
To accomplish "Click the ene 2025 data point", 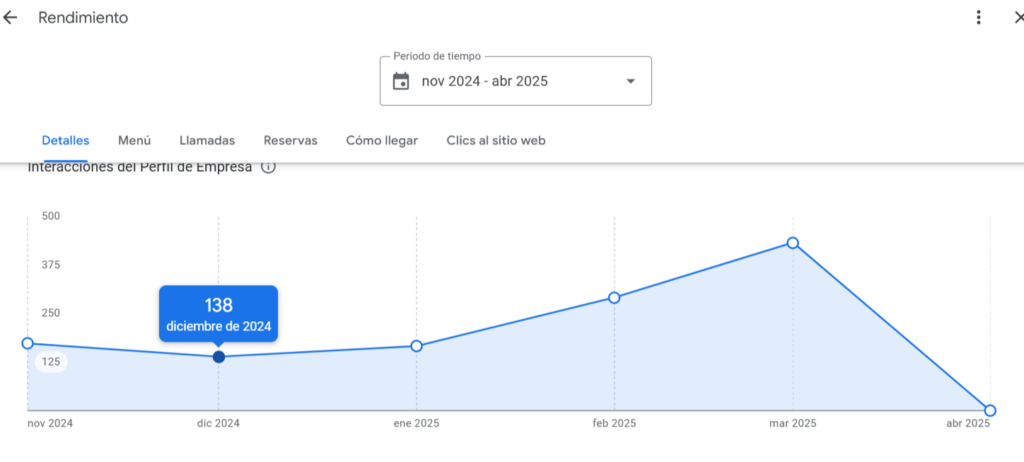I will tap(417, 346).
